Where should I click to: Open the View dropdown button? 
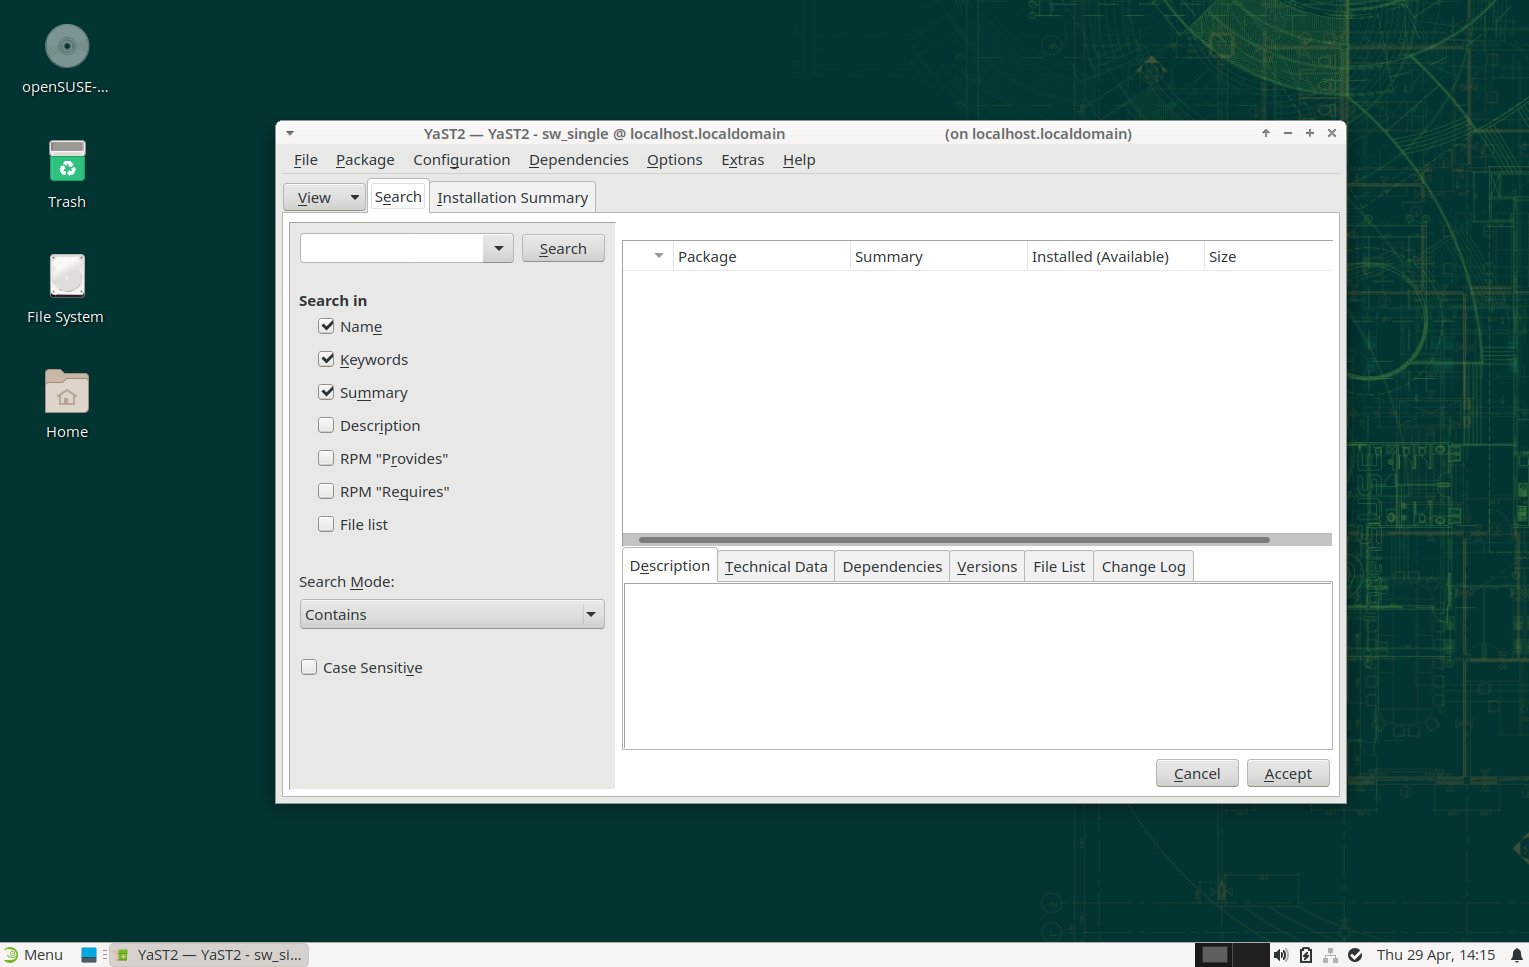324,198
